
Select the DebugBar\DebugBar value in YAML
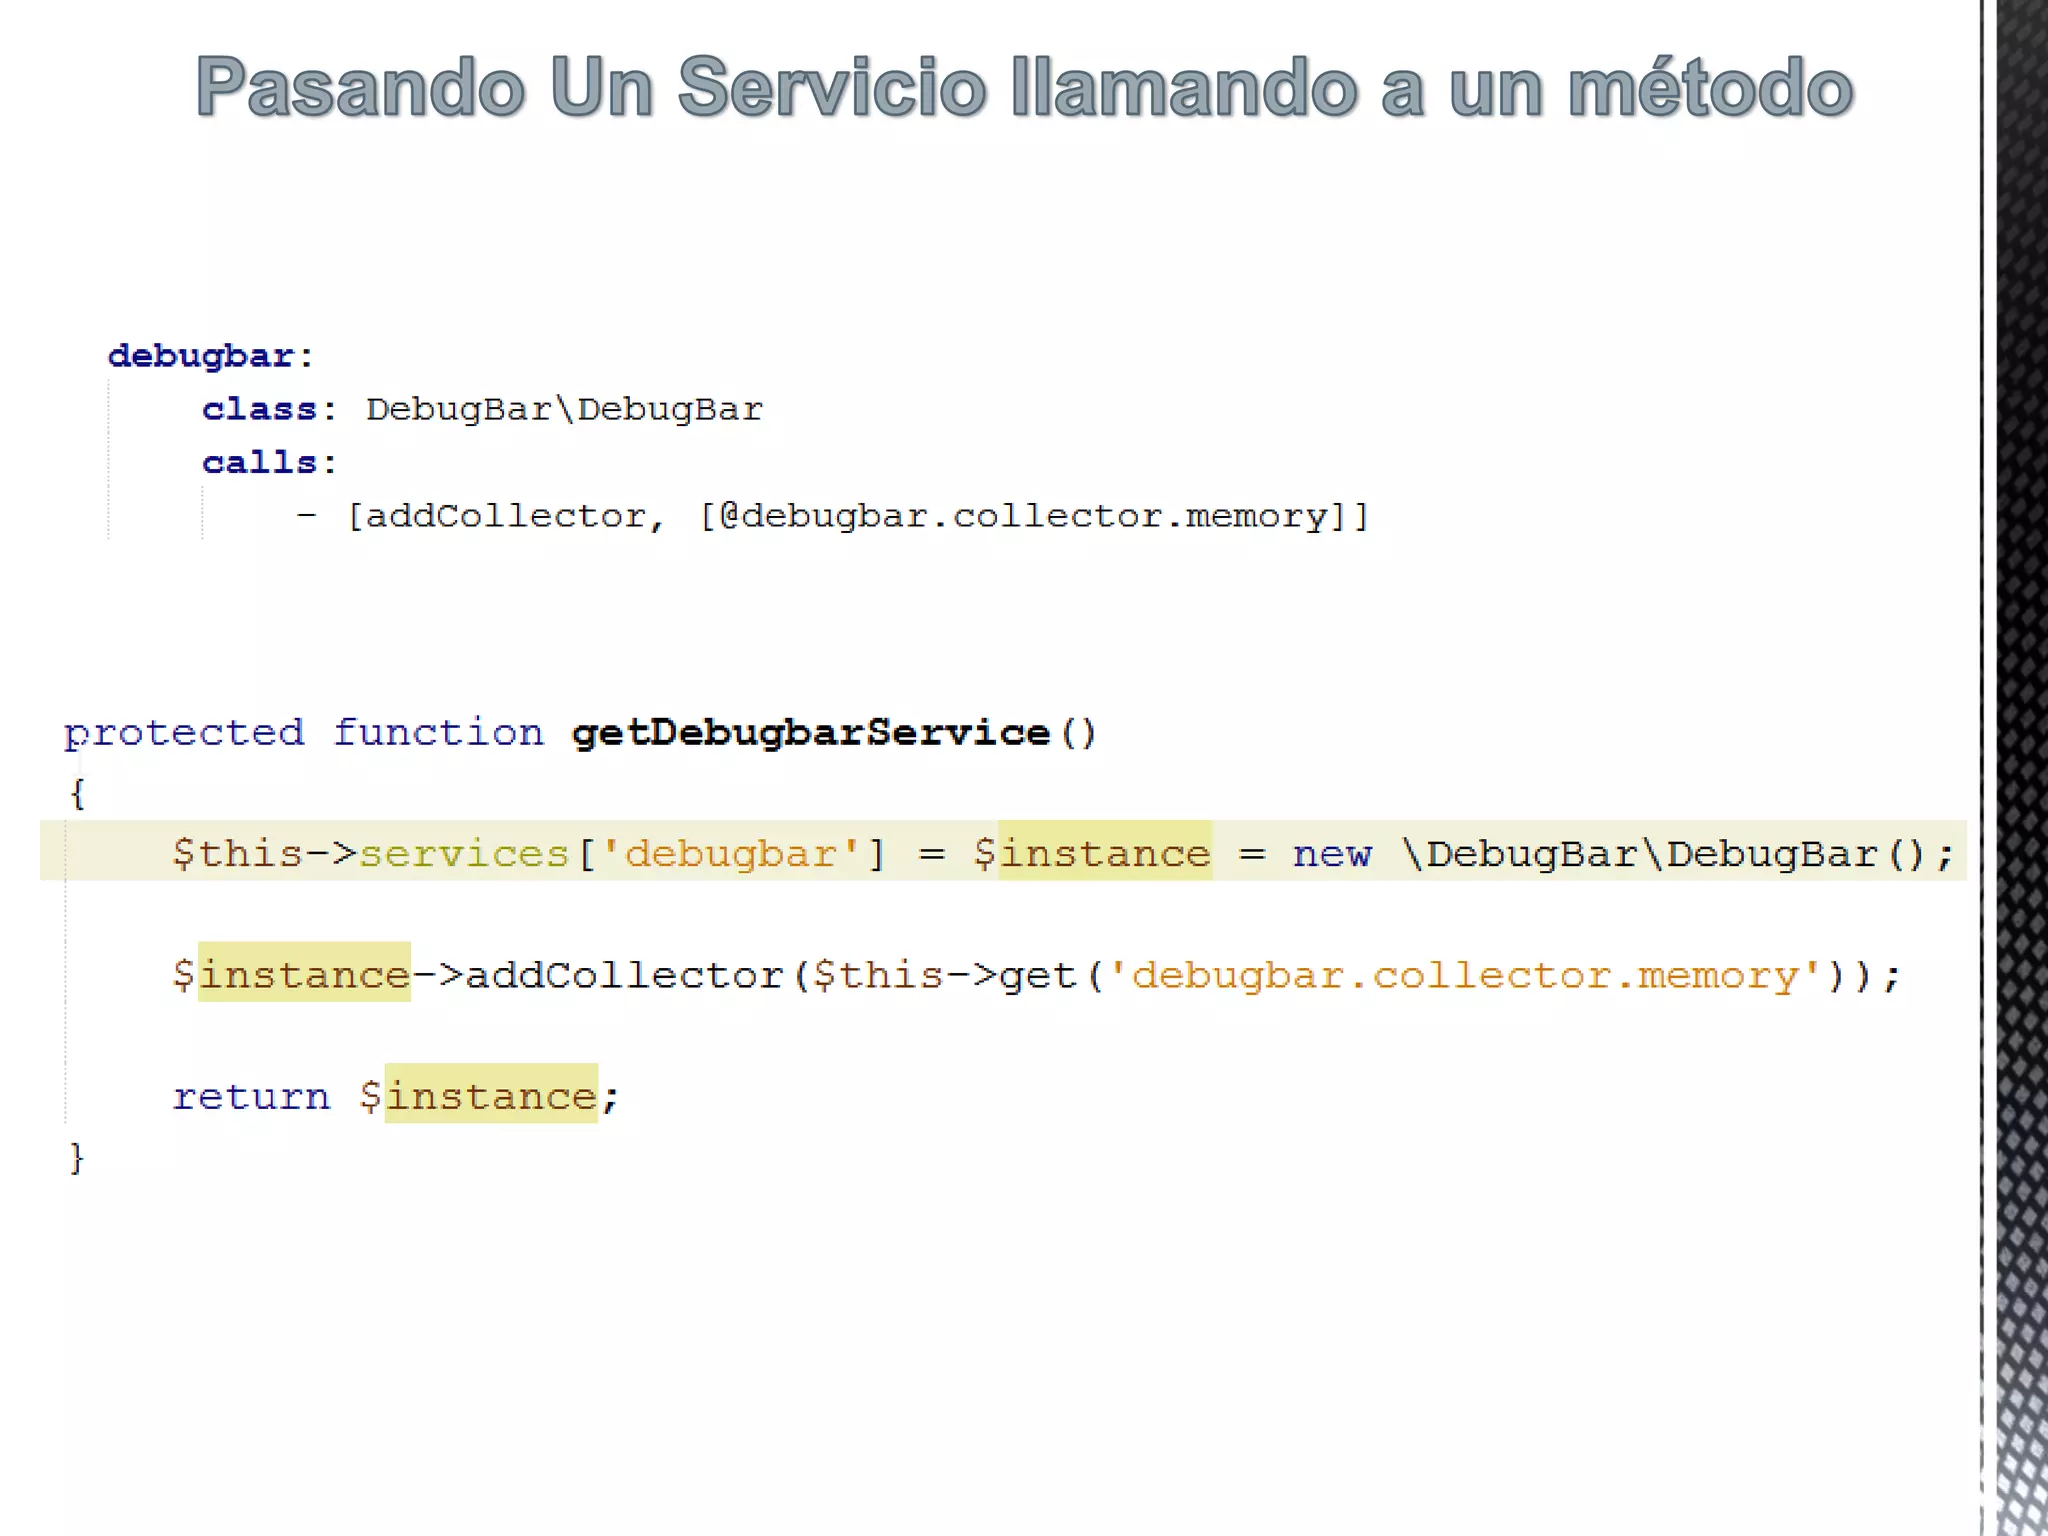564,409
